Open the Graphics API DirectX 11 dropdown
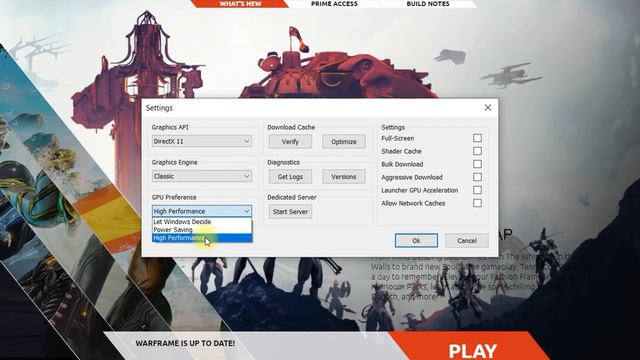Image resolution: width=640 pixels, height=360 pixels. tap(202, 141)
